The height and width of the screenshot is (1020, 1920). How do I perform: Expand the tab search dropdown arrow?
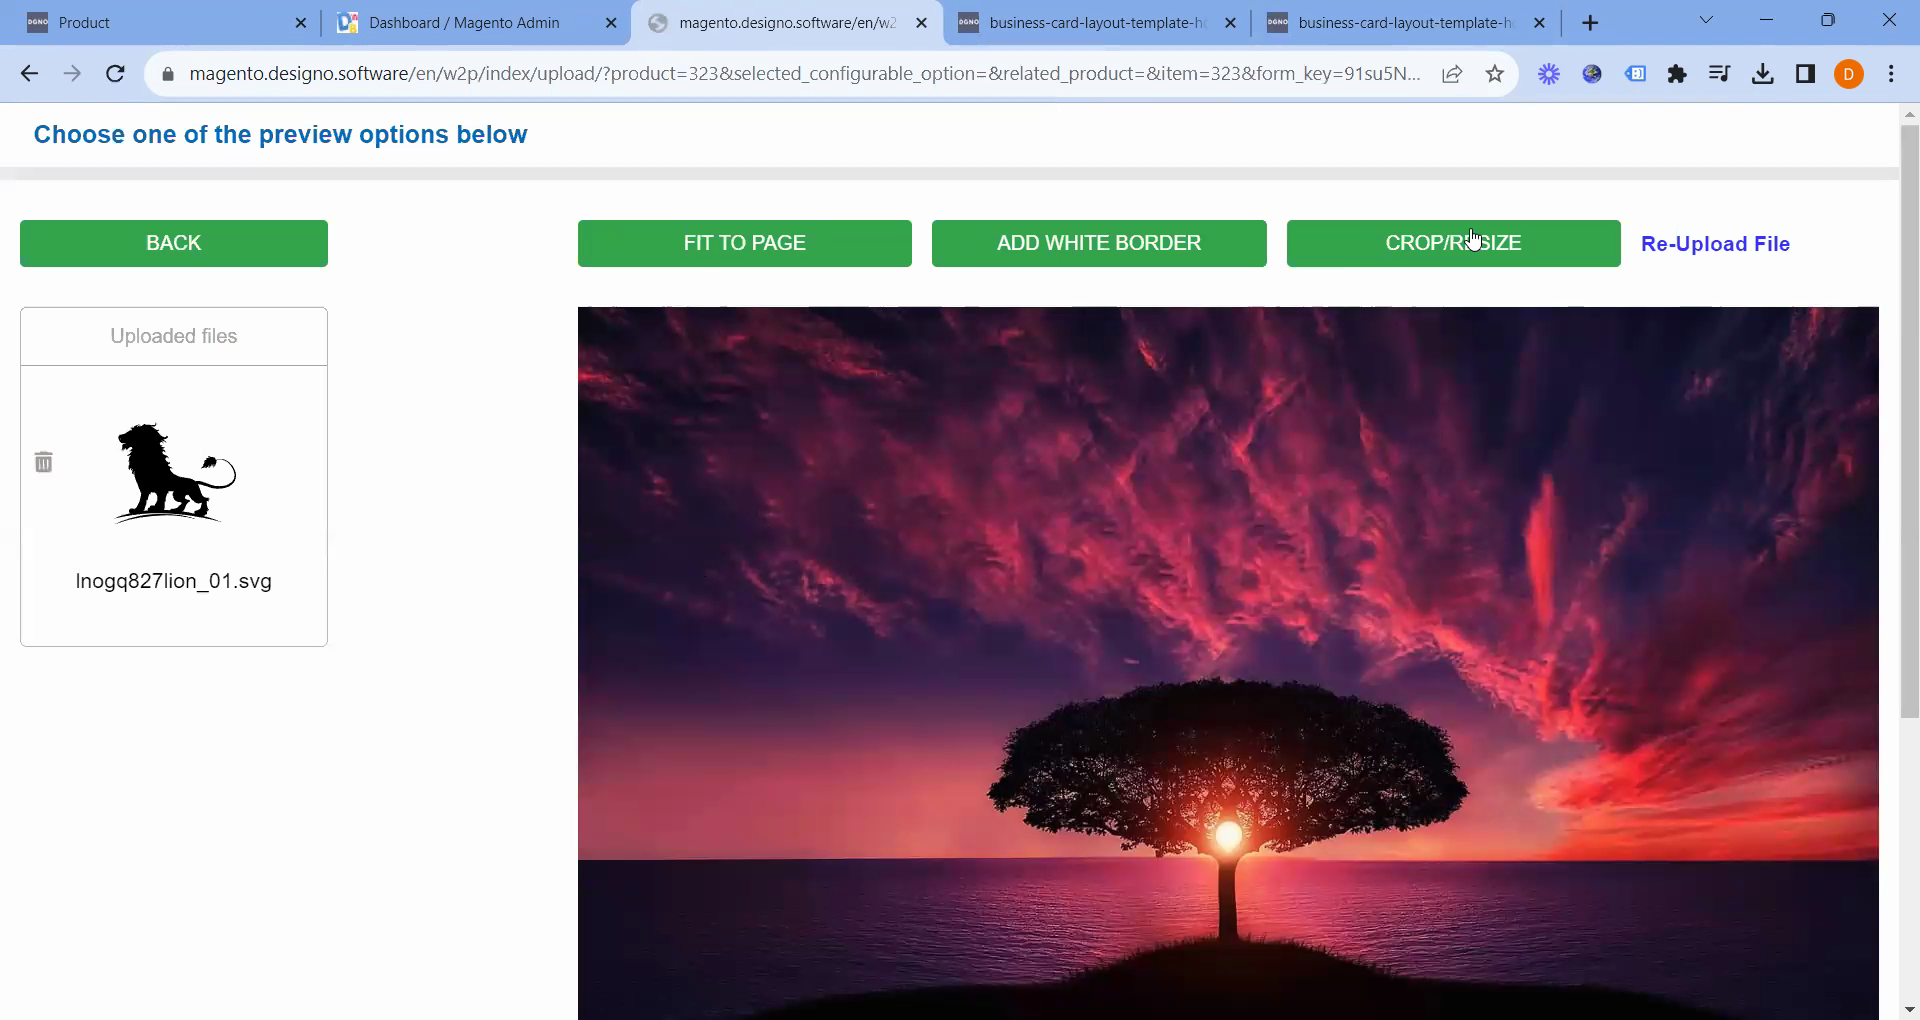pos(1706,21)
